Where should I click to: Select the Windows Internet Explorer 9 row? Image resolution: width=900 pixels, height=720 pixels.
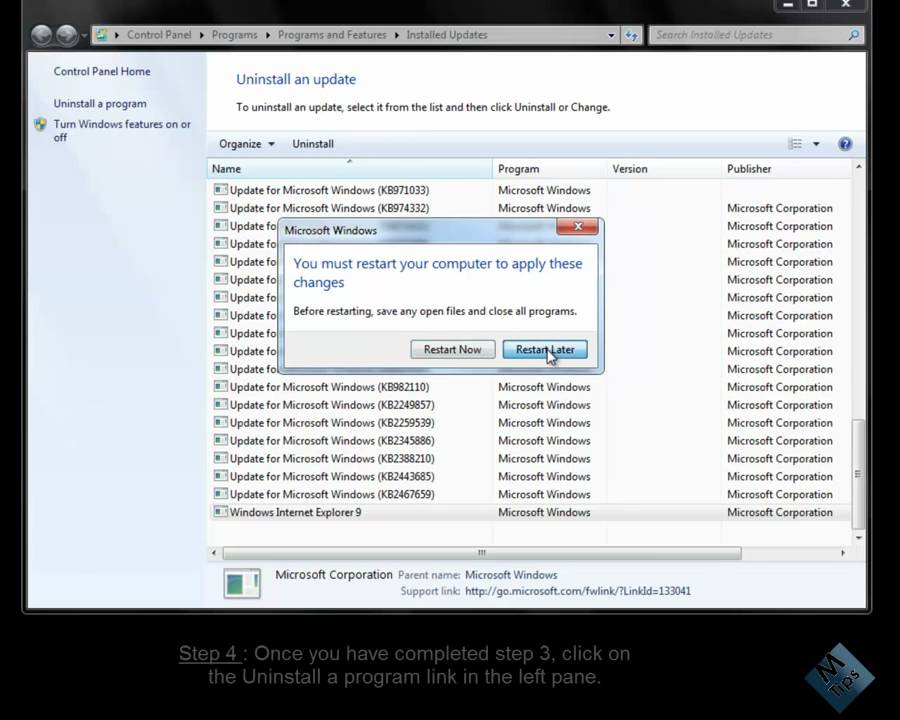[x=529, y=512]
